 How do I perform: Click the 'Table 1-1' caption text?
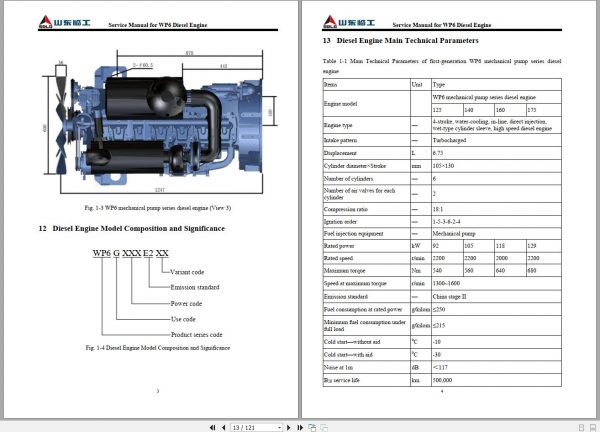pos(442,66)
